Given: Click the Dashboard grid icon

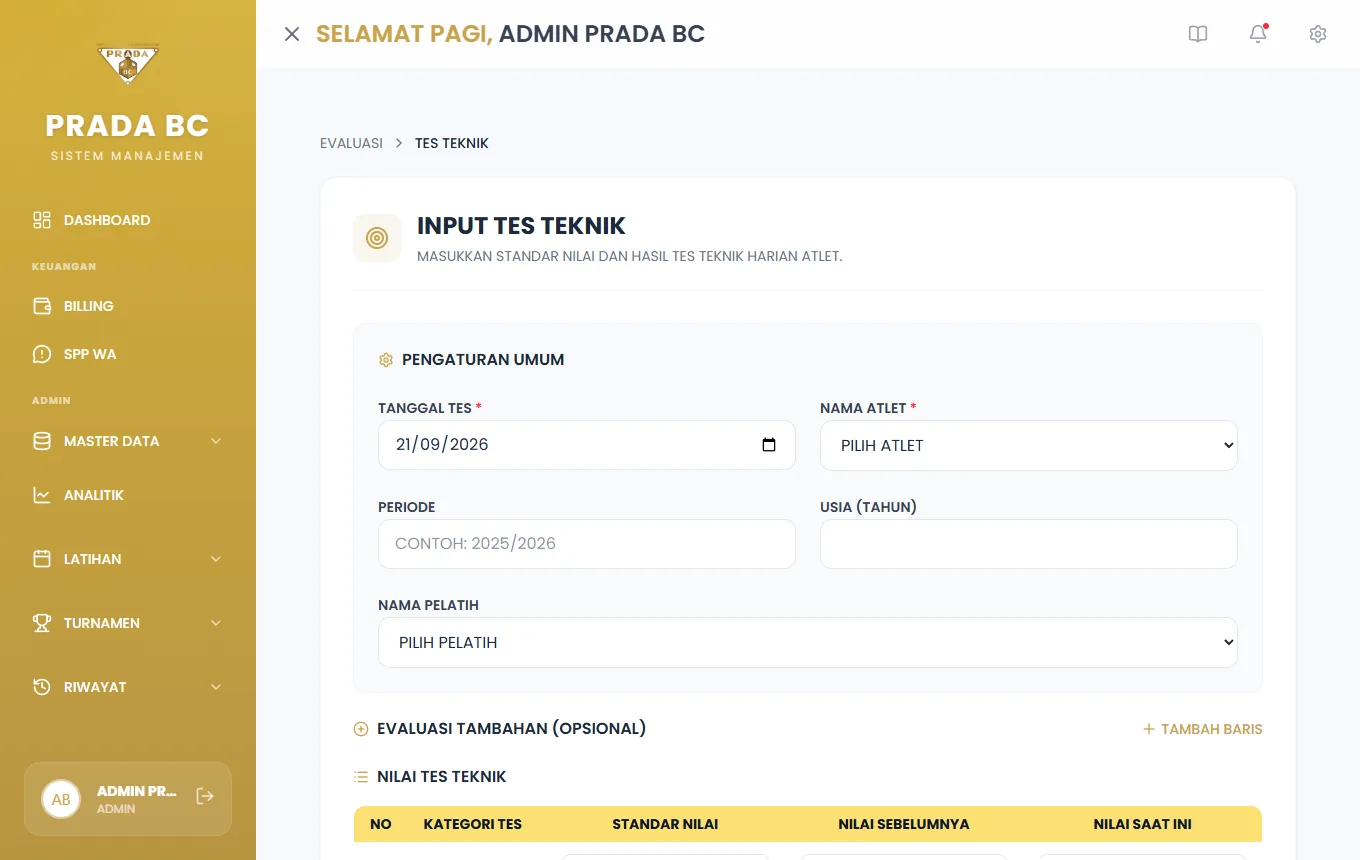Looking at the screenshot, I should coord(42,220).
